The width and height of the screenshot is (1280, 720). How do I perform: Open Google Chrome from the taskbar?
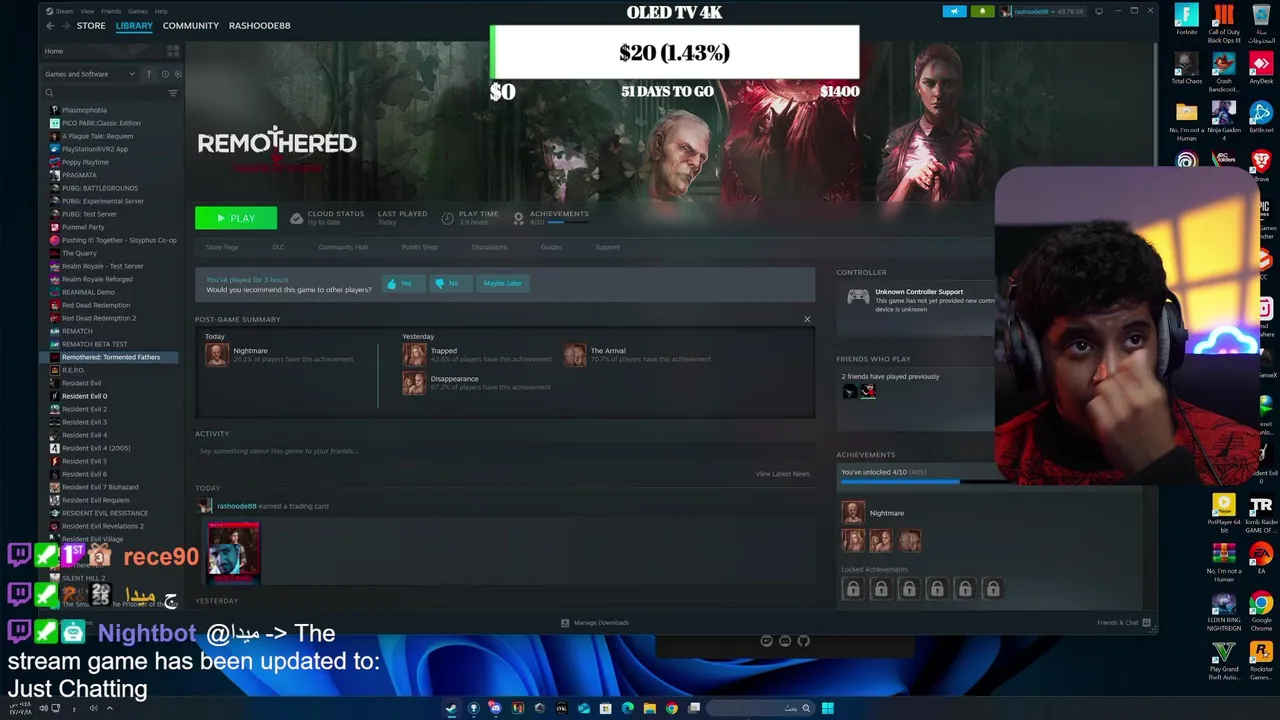click(x=671, y=708)
